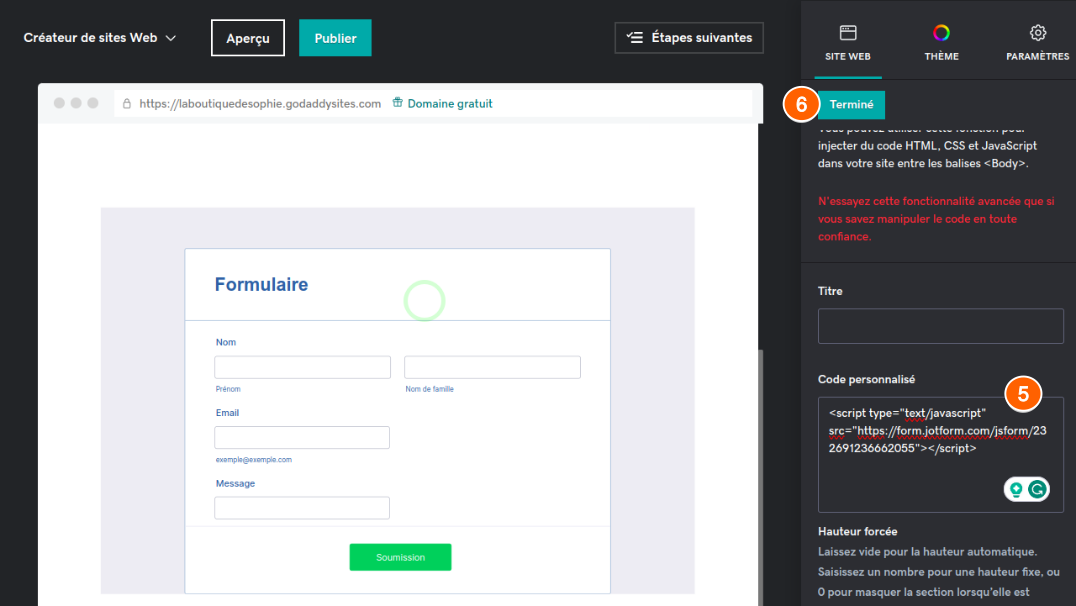1076x606 pixels.
Task: Switch to the Thème tab
Action: 942,43
